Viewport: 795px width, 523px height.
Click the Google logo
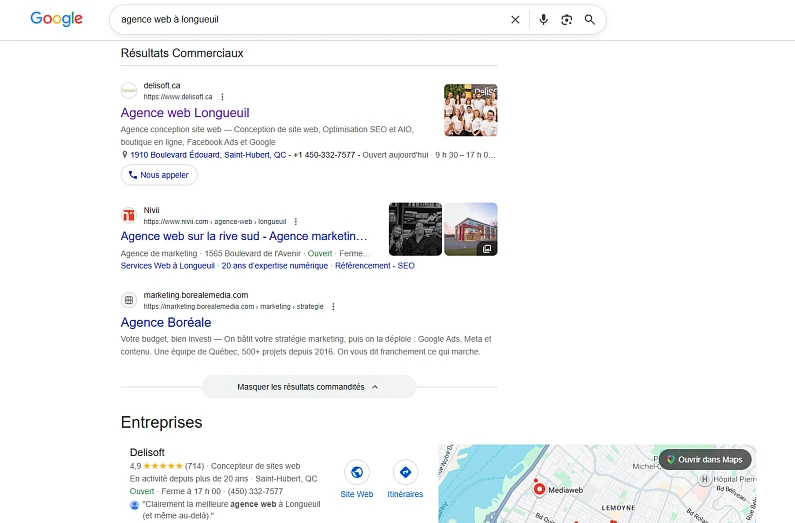click(56, 19)
